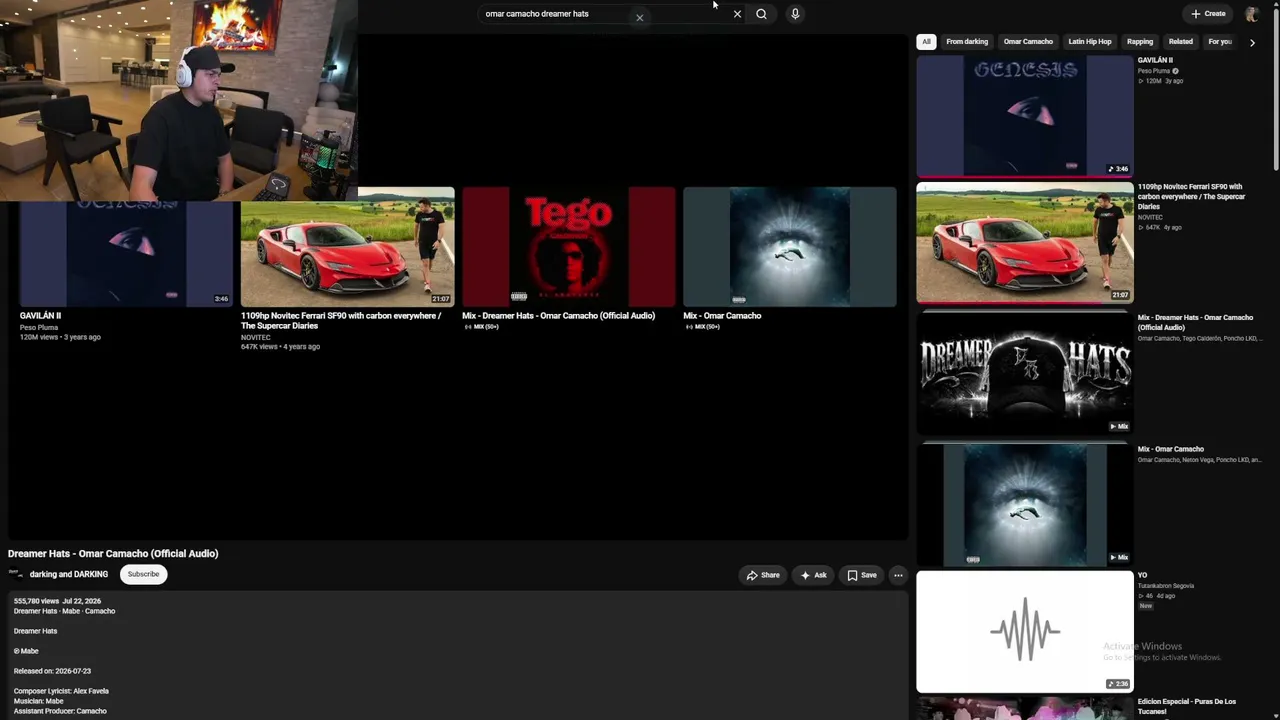Open the GAVILÁN II title in sidebar
The width and height of the screenshot is (1280, 720).
click(1155, 60)
